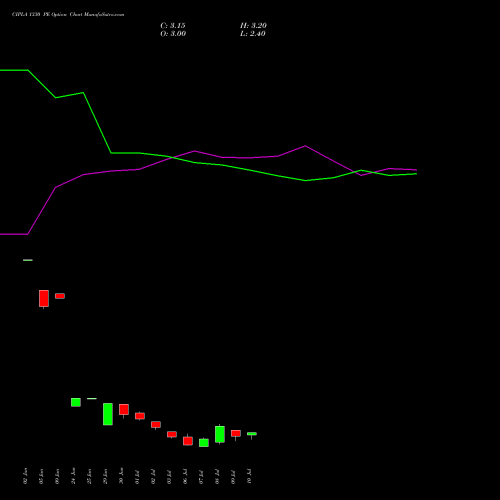Select the low value L: 2.40
The image size is (500, 500).
pos(253,34)
